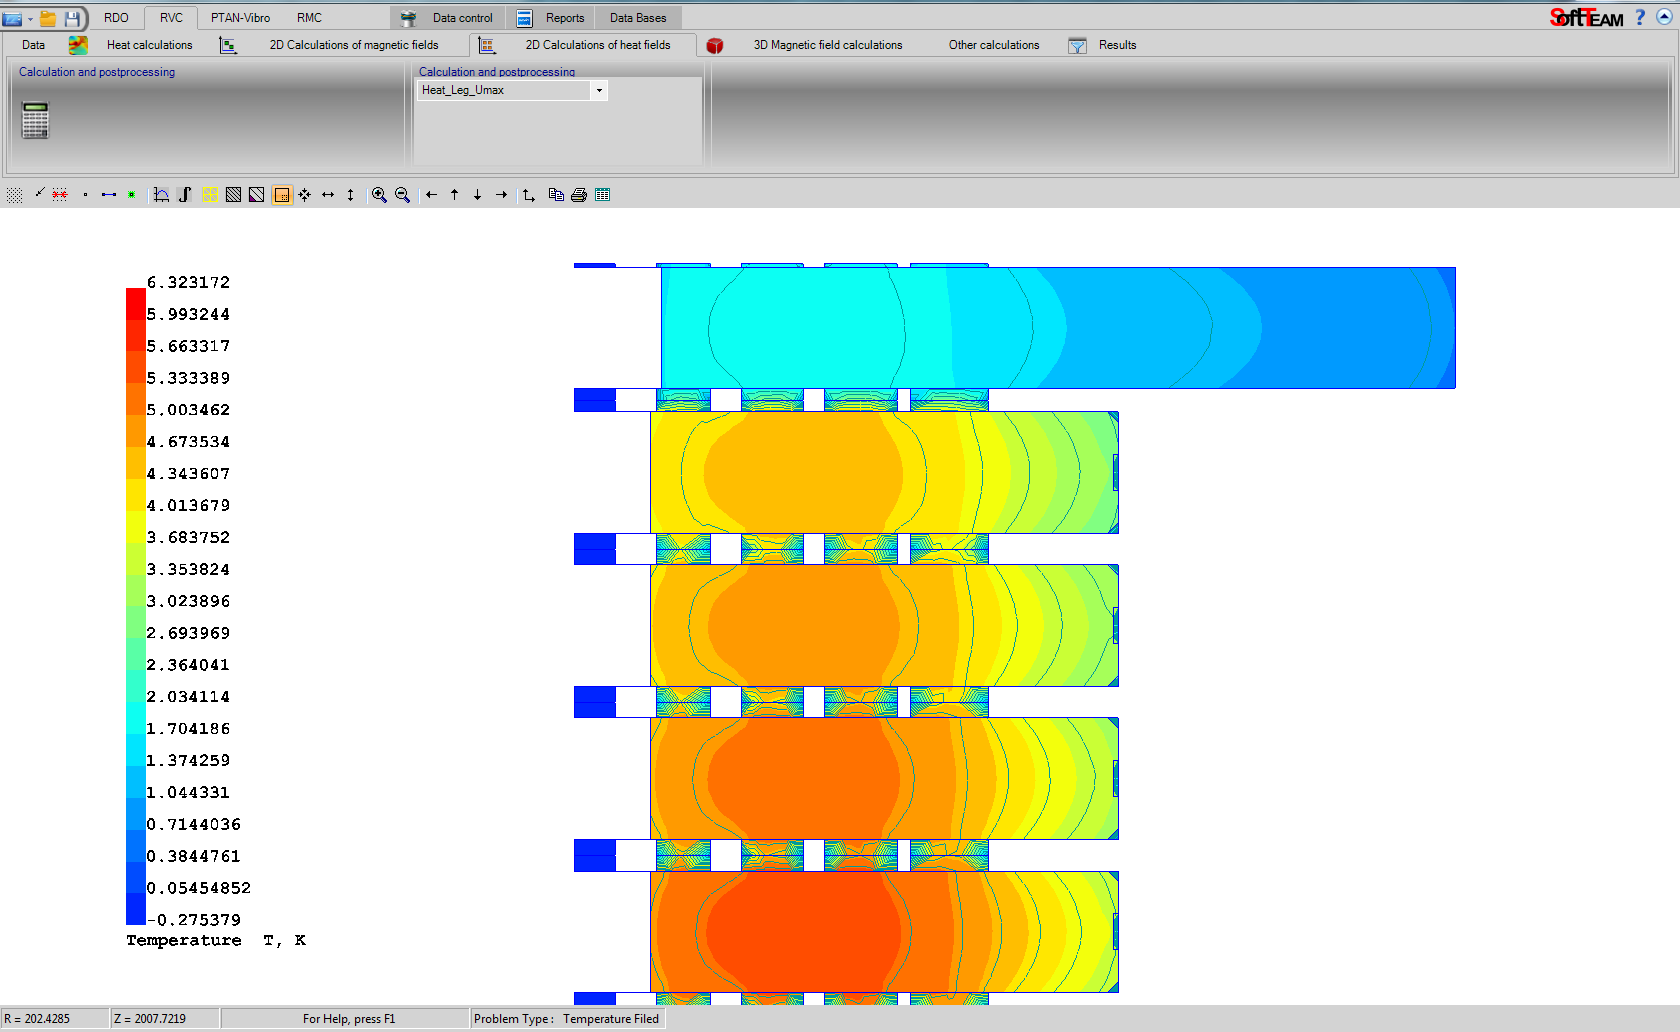The image size is (1680, 1032).
Task: Click the Z = 2007.7219 status field
Action: [x=165, y=1019]
